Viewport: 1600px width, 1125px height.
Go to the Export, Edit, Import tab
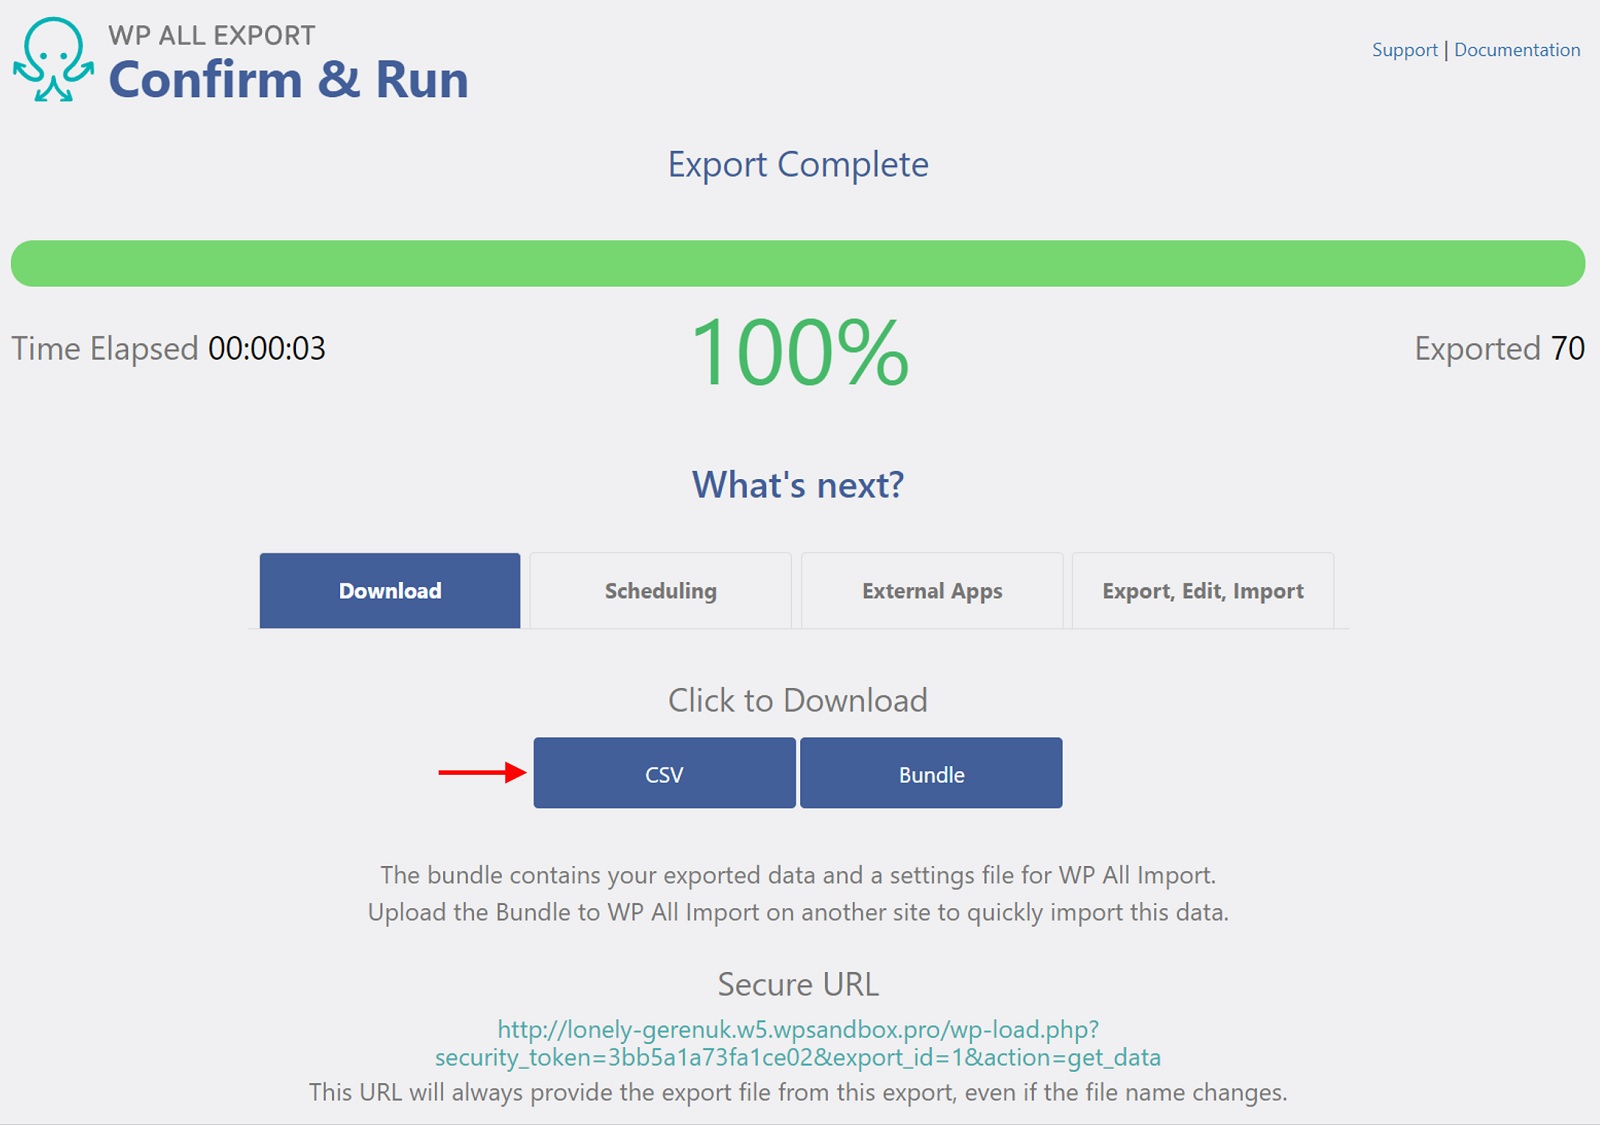[1202, 591]
